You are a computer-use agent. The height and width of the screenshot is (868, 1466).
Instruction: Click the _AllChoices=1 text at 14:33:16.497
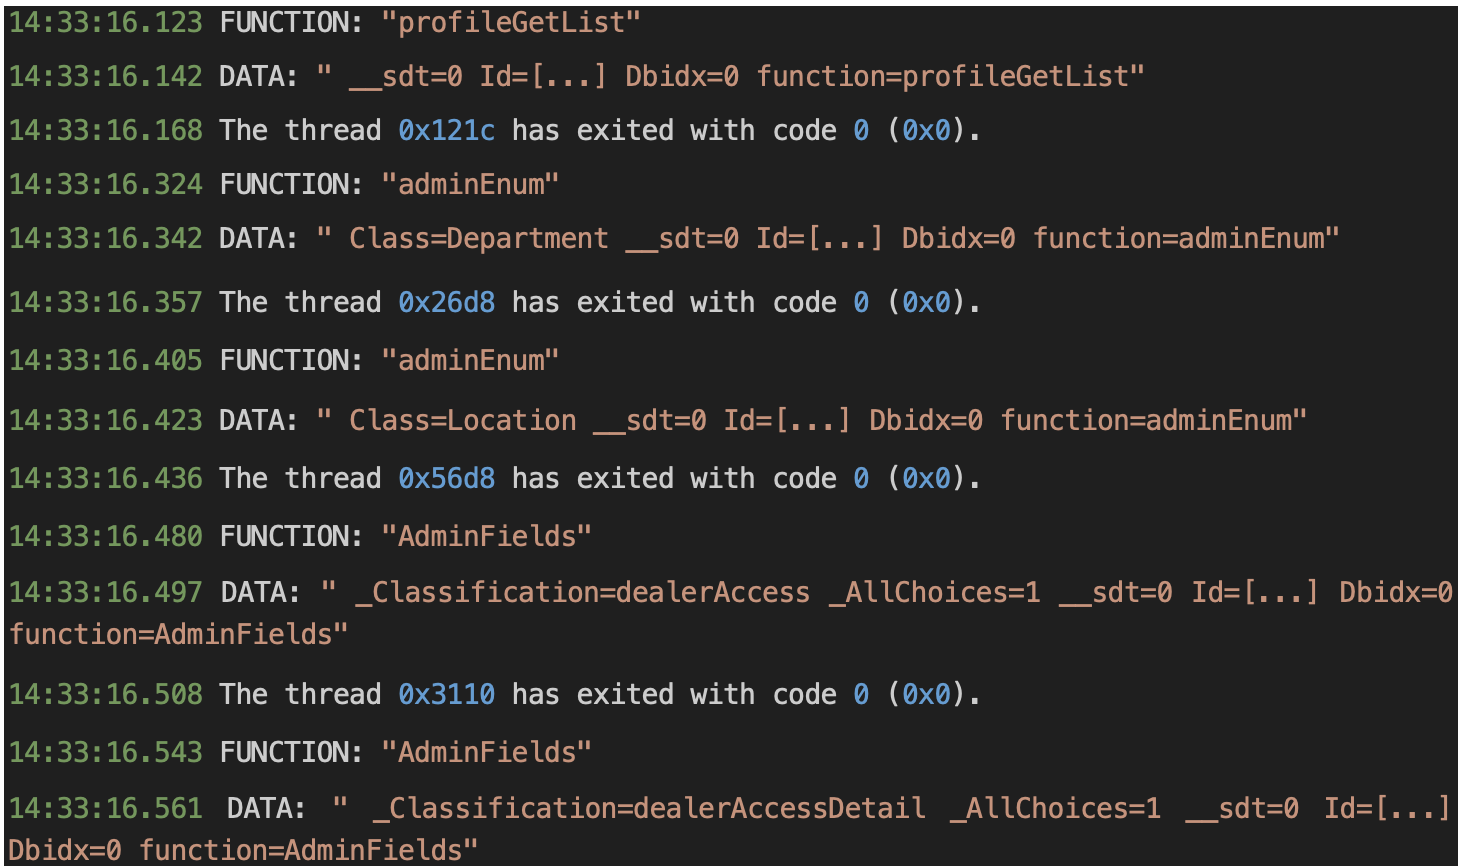click(934, 592)
